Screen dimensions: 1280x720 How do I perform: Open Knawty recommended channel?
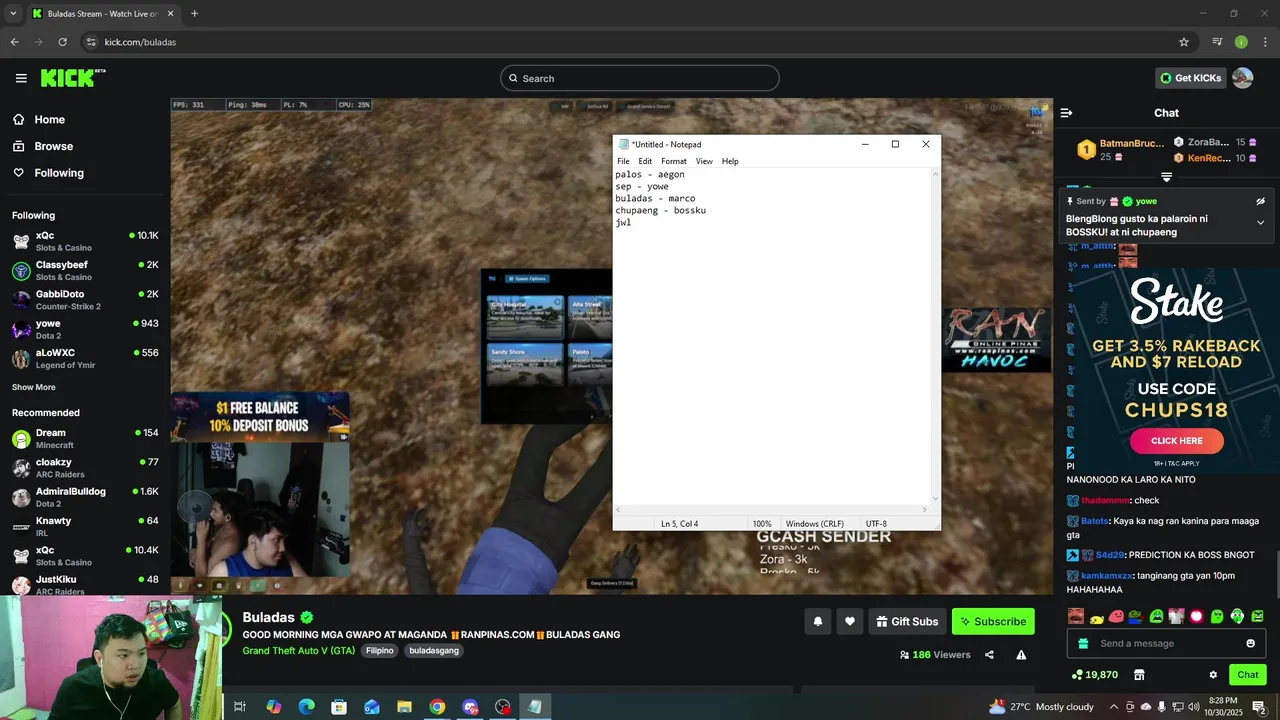click(x=85, y=526)
